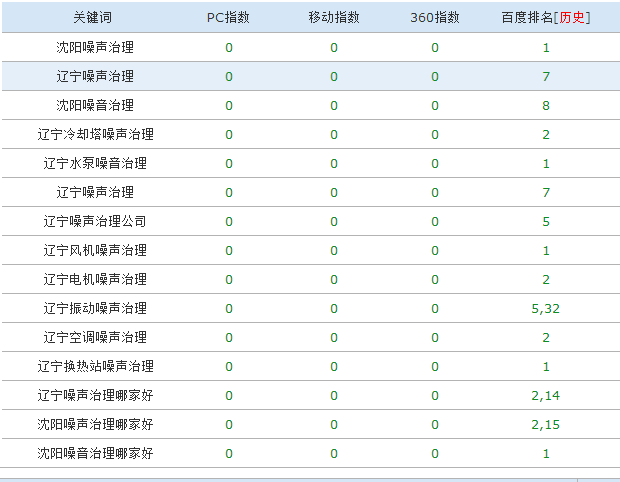The width and height of the screenshot is (620, 482).
Task: Select keyword 辽宁电机噪声治理
Action: 95,279
